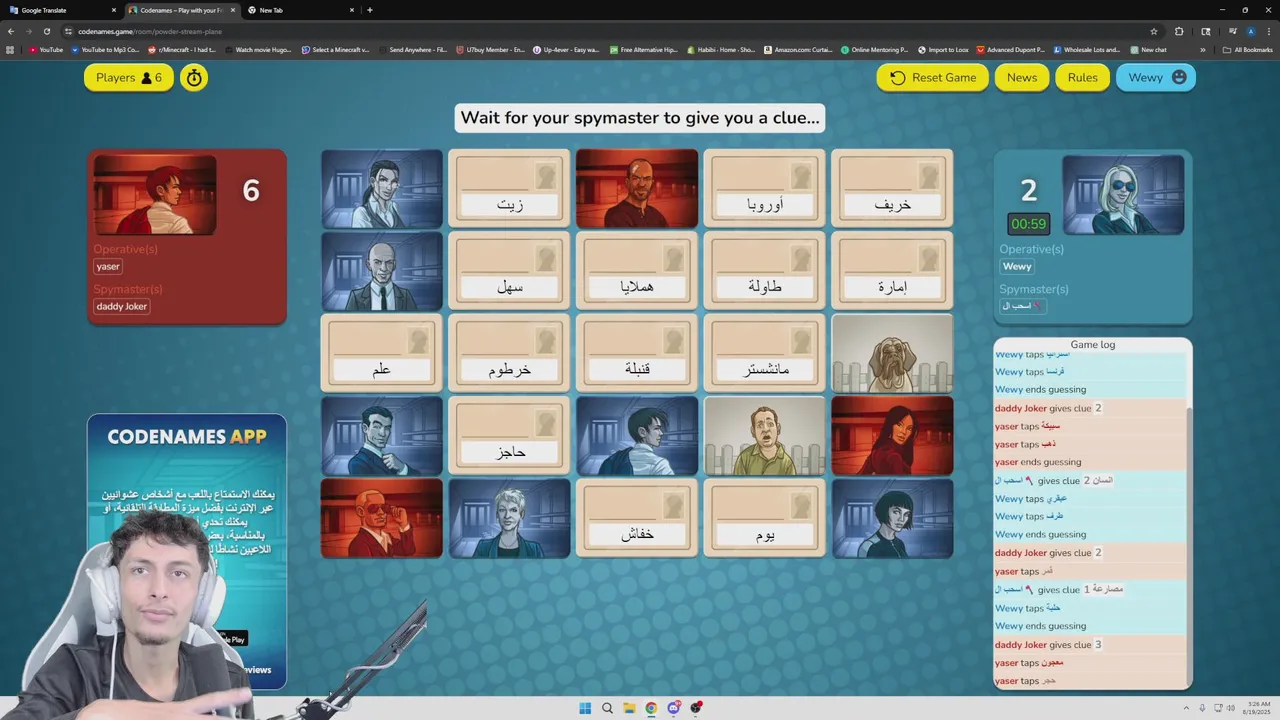Reload the Codenames page
The height and width of the screenshot is (720, 1280).
[x=46, y=31]
